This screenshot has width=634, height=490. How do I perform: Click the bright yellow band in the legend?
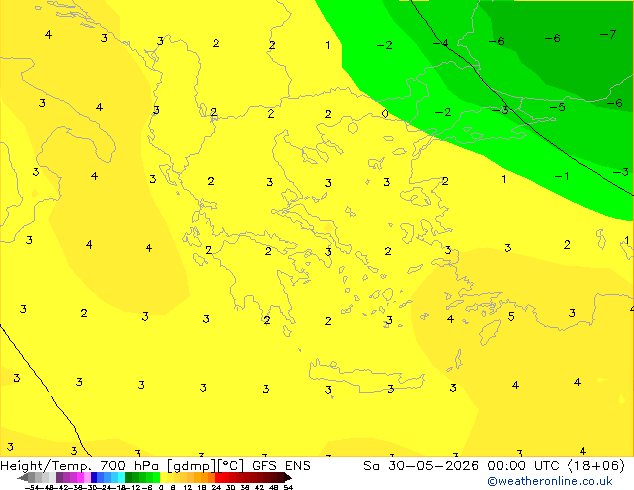point(163,477)
